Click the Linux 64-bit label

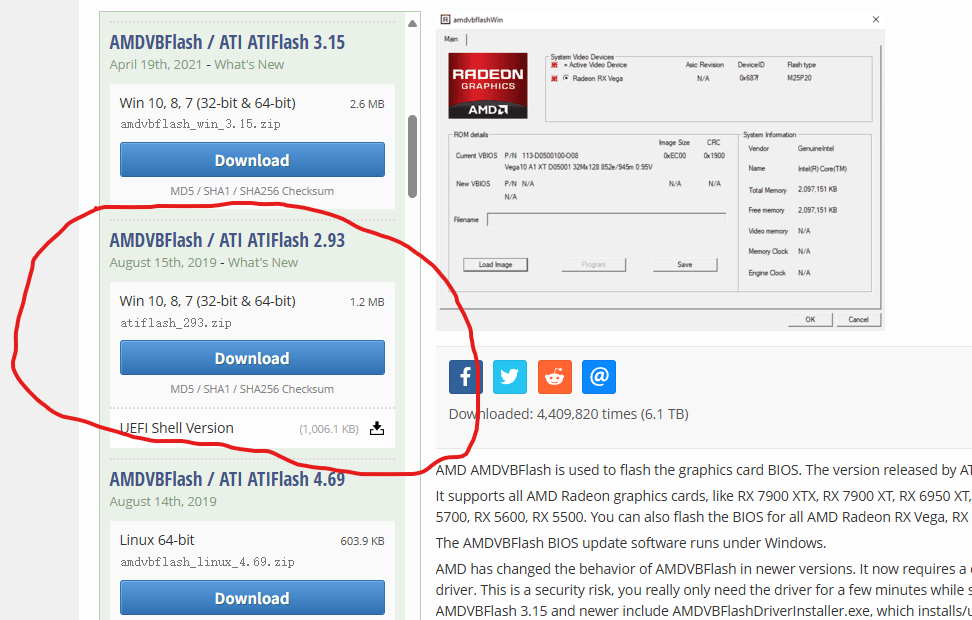coord(157,540)
